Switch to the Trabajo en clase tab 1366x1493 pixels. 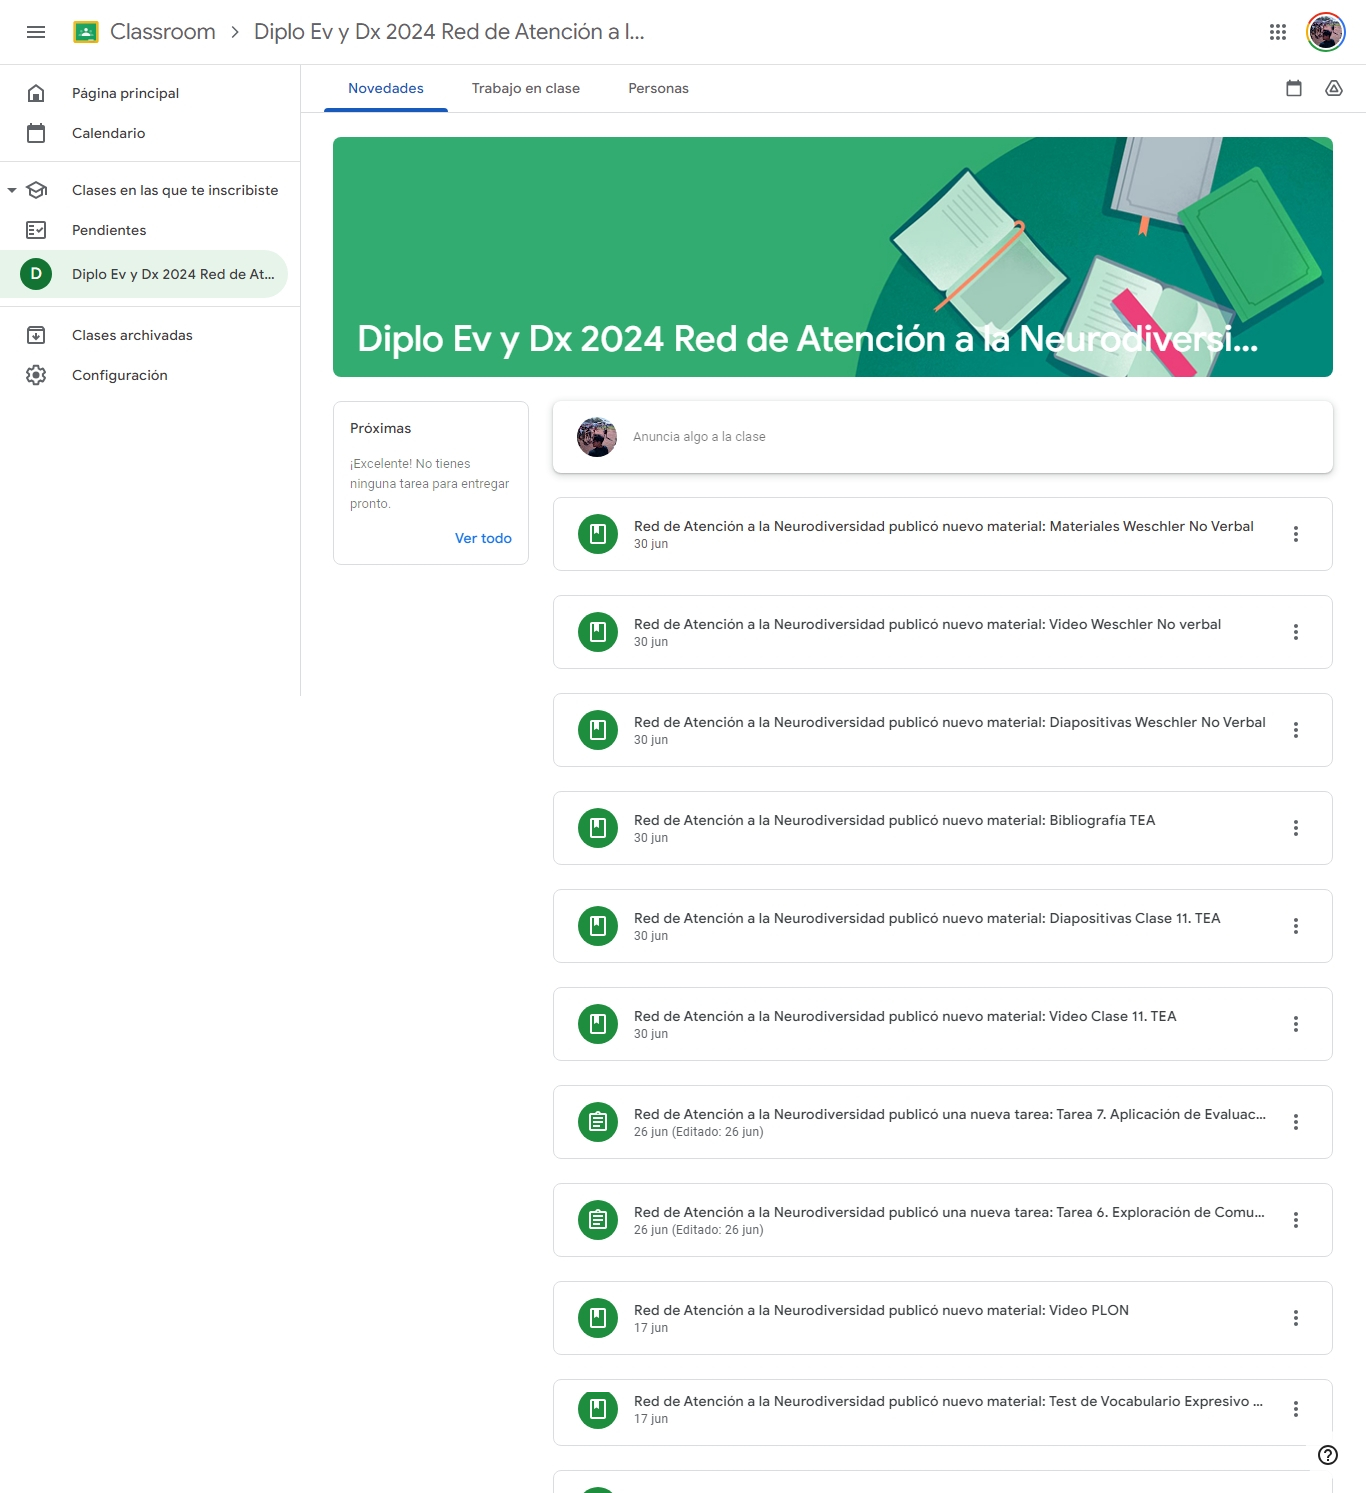(526, 88)
